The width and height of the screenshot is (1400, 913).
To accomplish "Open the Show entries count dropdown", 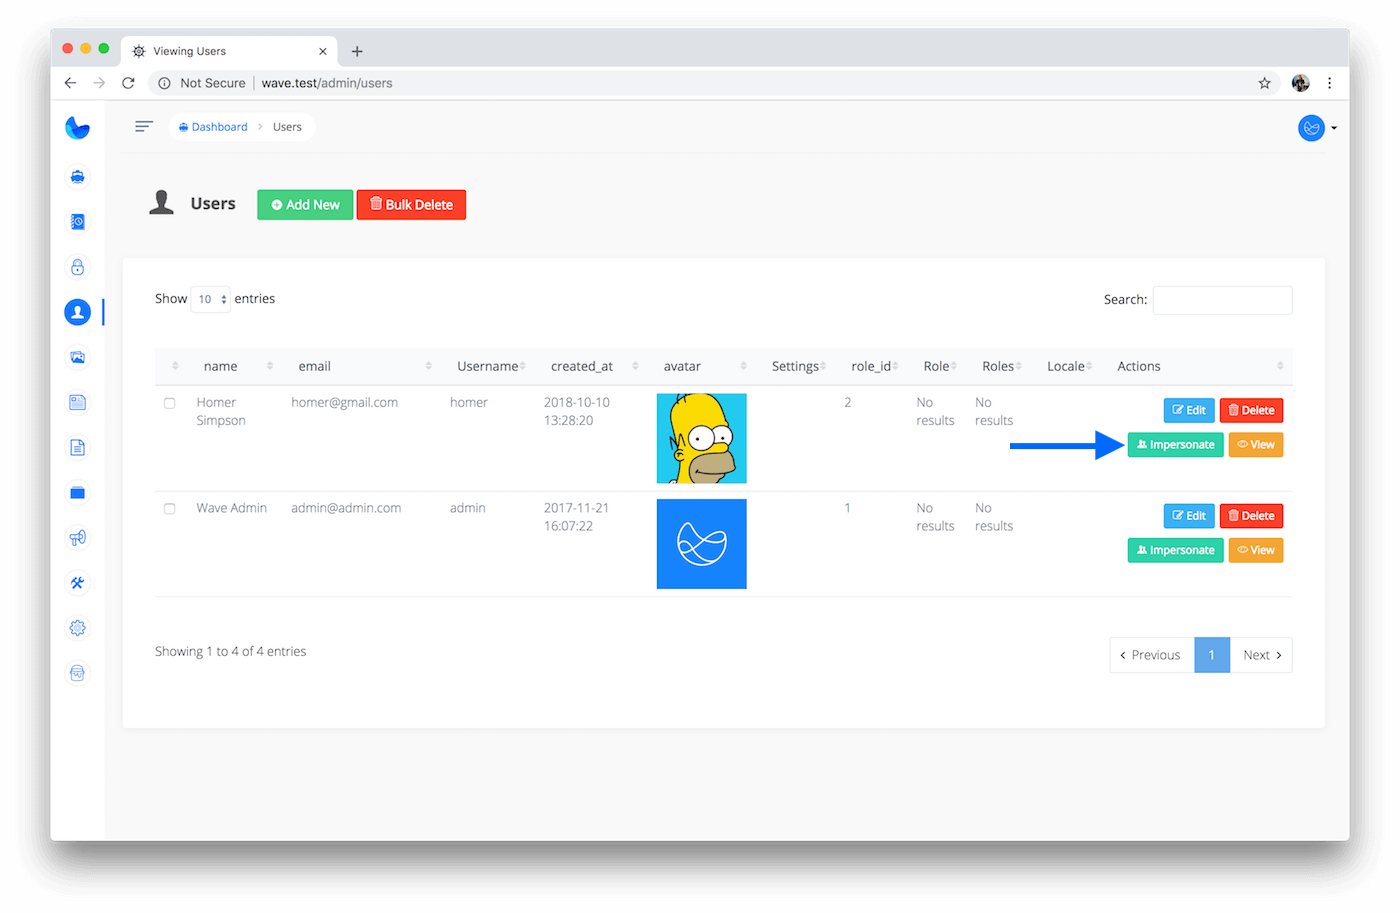I will (210, 299).
